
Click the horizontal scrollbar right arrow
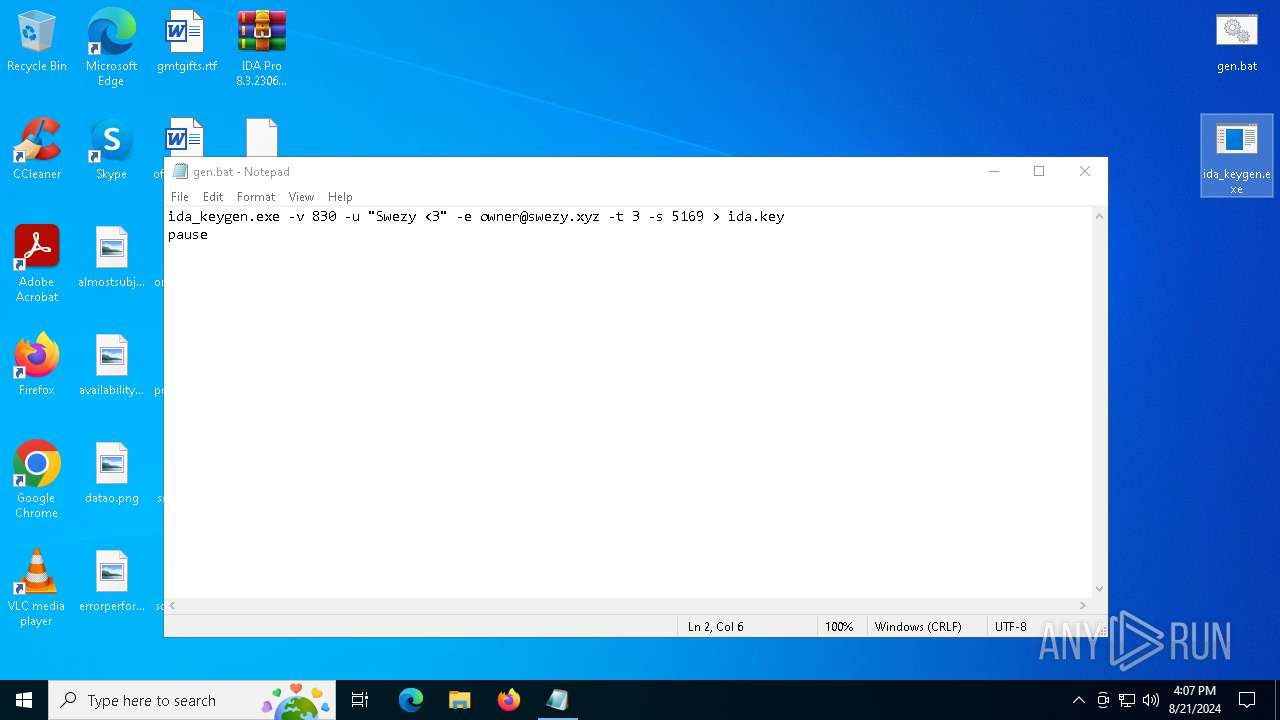pos(1082,605)
